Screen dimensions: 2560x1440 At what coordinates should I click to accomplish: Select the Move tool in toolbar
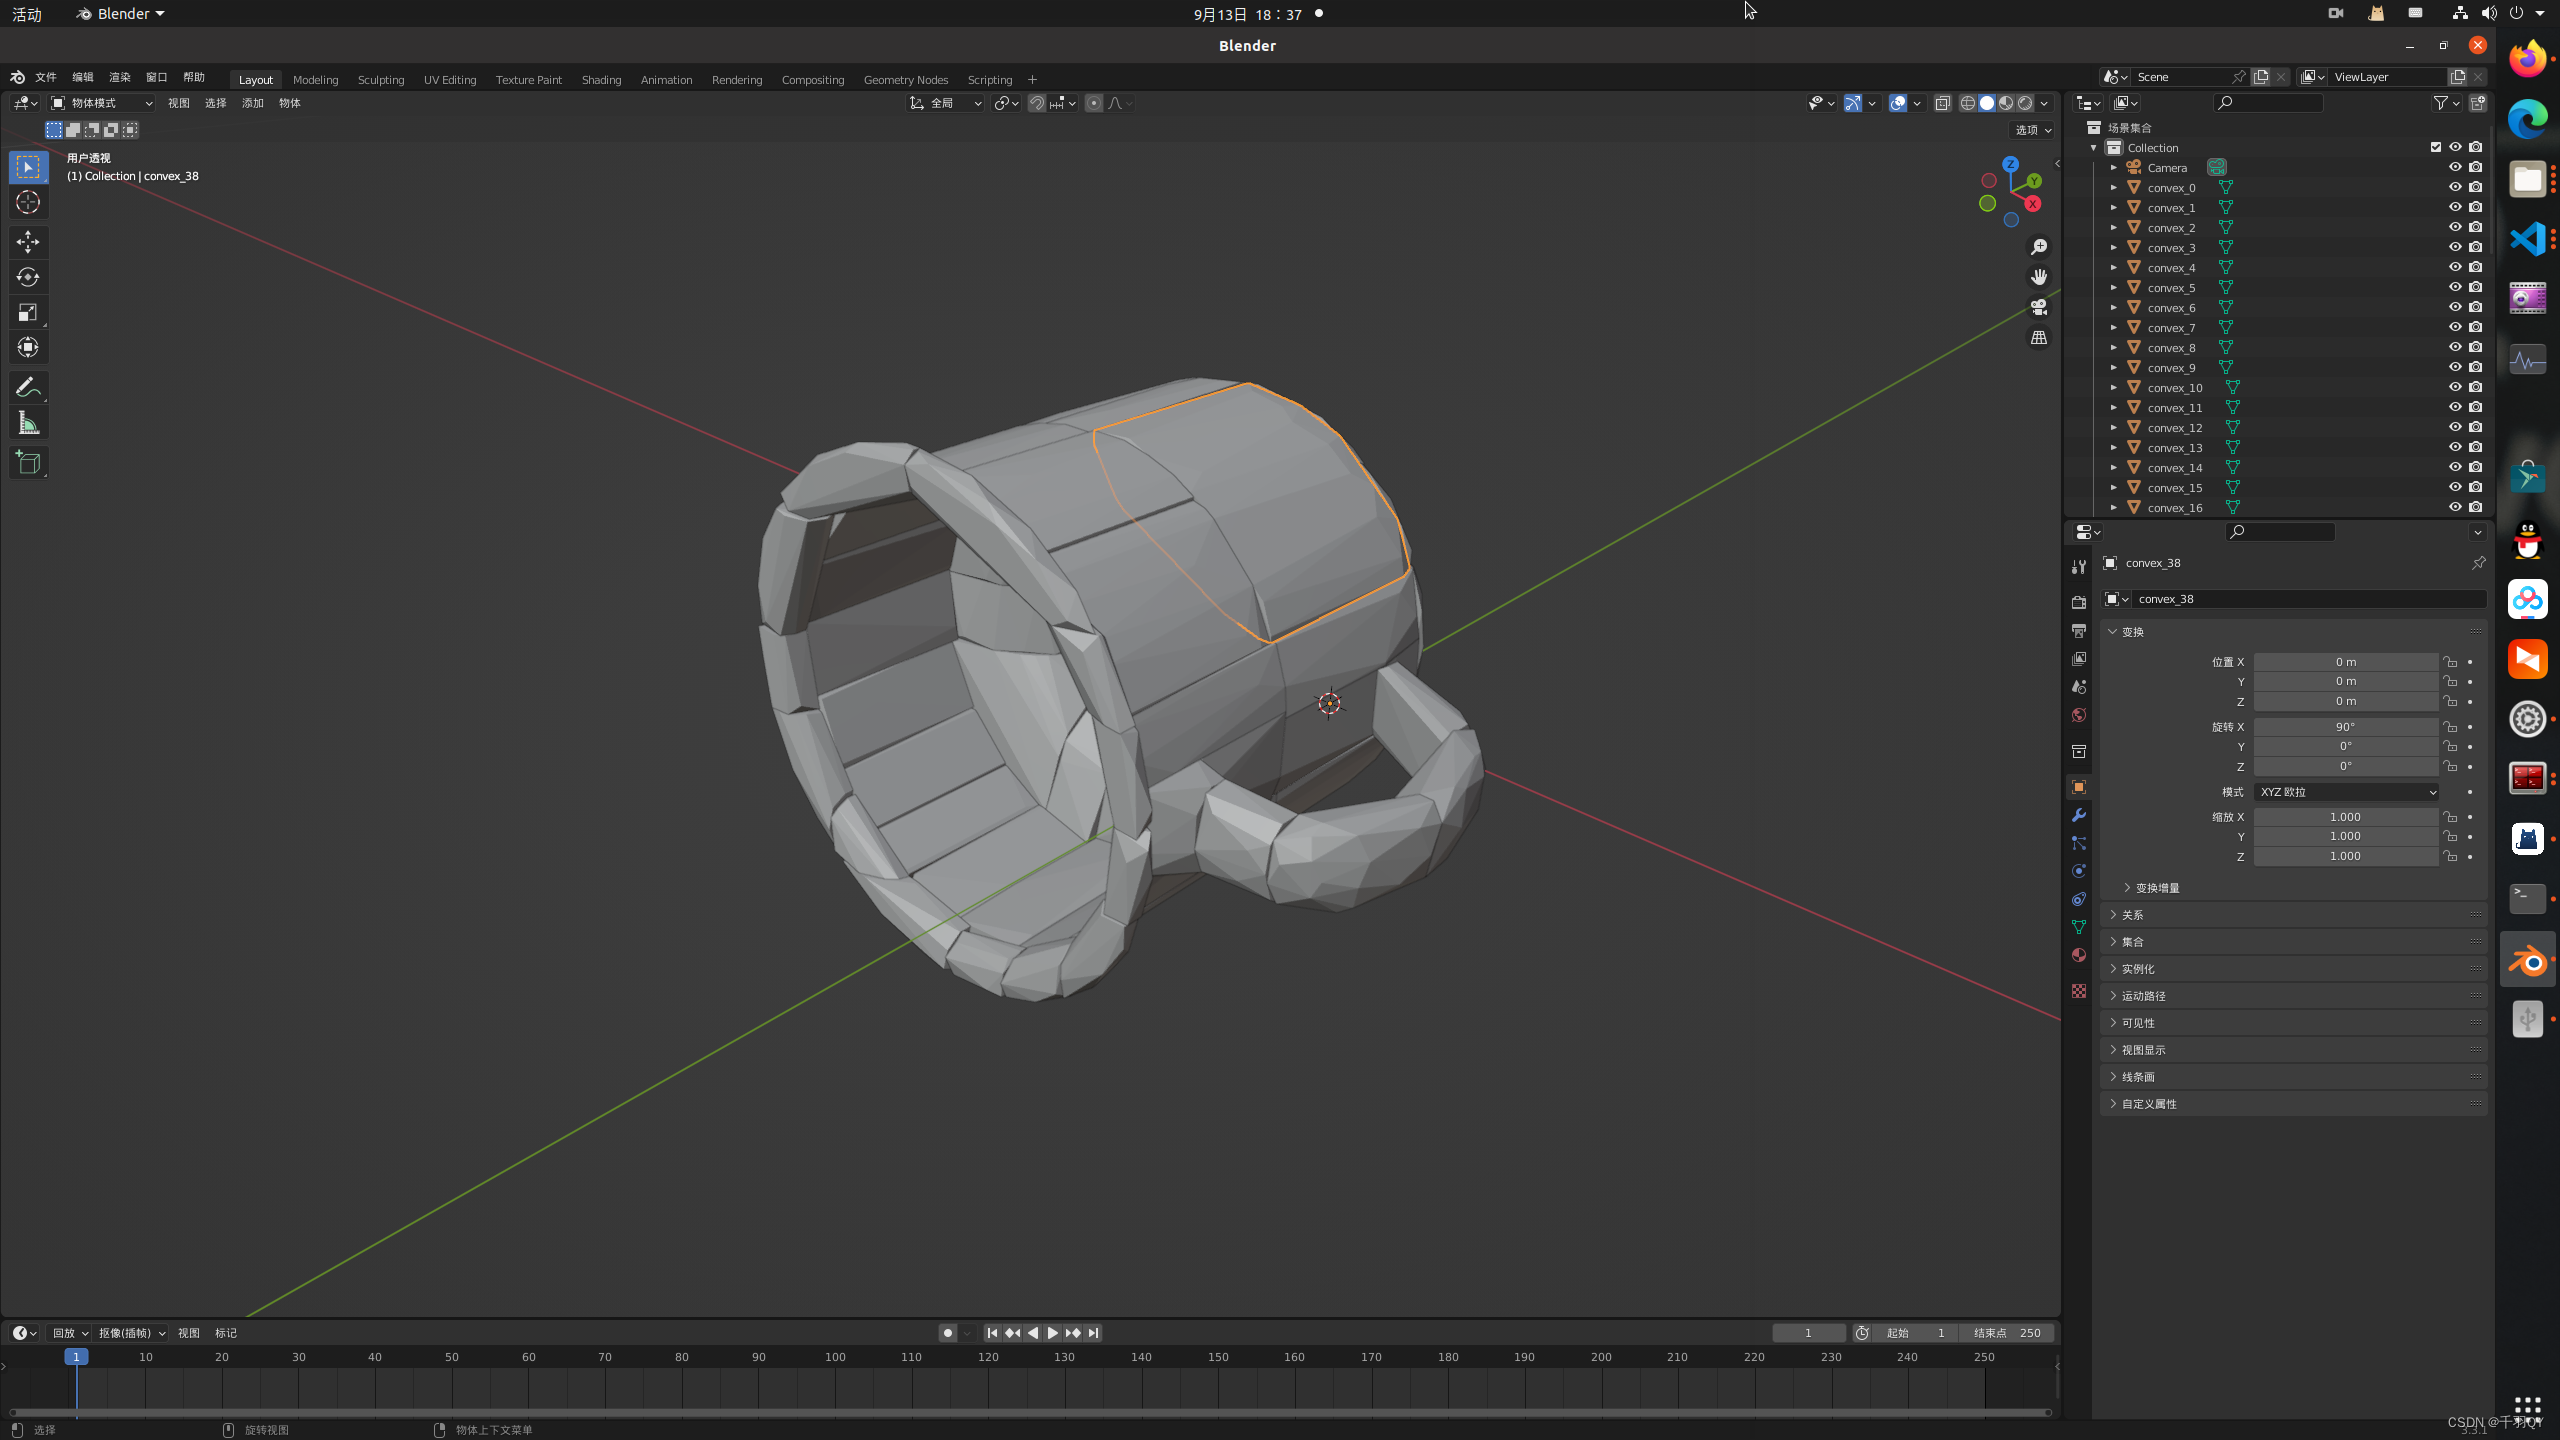pos(26,239)
